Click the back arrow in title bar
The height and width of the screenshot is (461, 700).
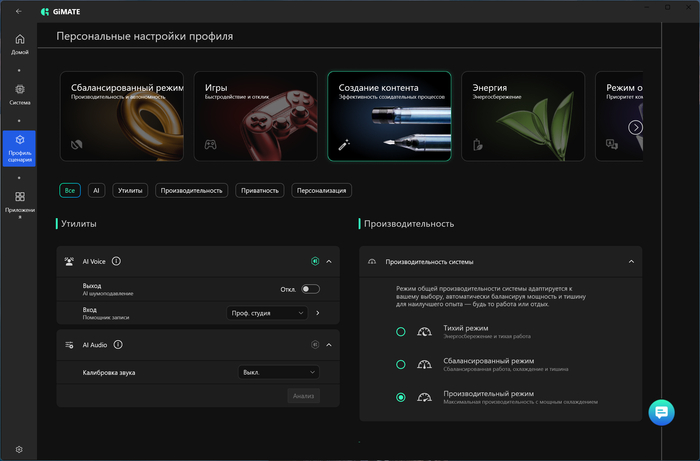[19, 11]
